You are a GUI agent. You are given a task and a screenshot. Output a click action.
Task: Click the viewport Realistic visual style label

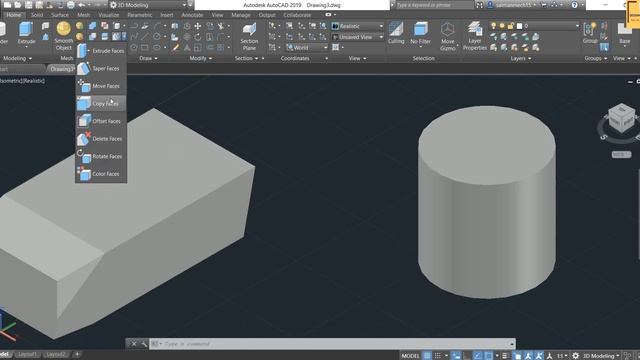pos(34,81)
